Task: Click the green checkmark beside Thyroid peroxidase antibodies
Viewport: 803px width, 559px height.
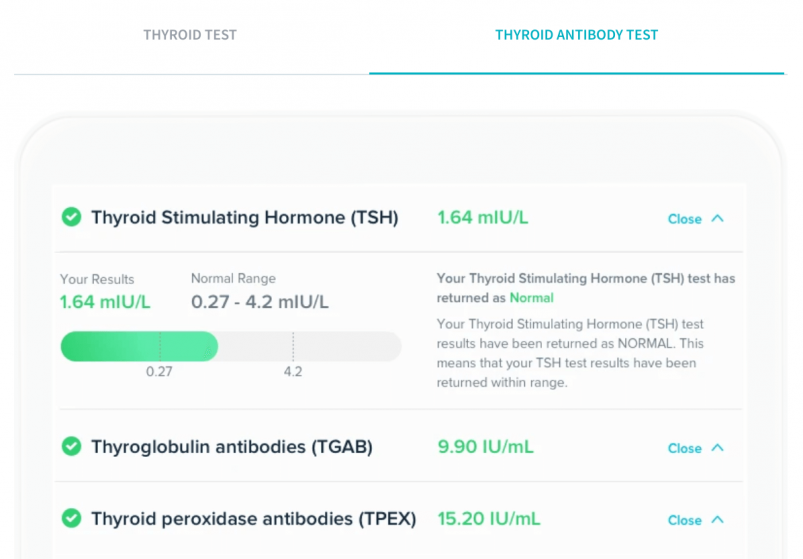Action: pos(71,518)
